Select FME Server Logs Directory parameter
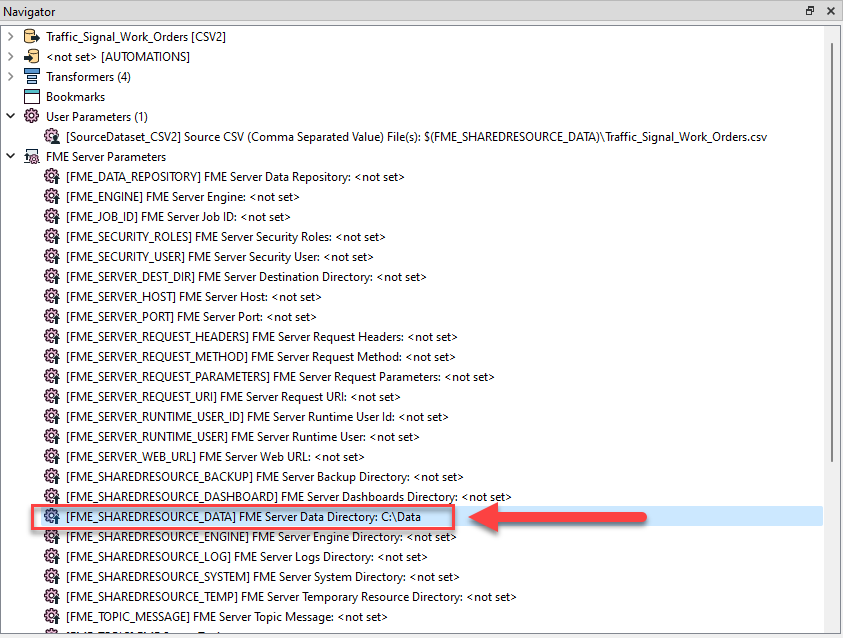The image size is (843, 638). tap(246, 557)
